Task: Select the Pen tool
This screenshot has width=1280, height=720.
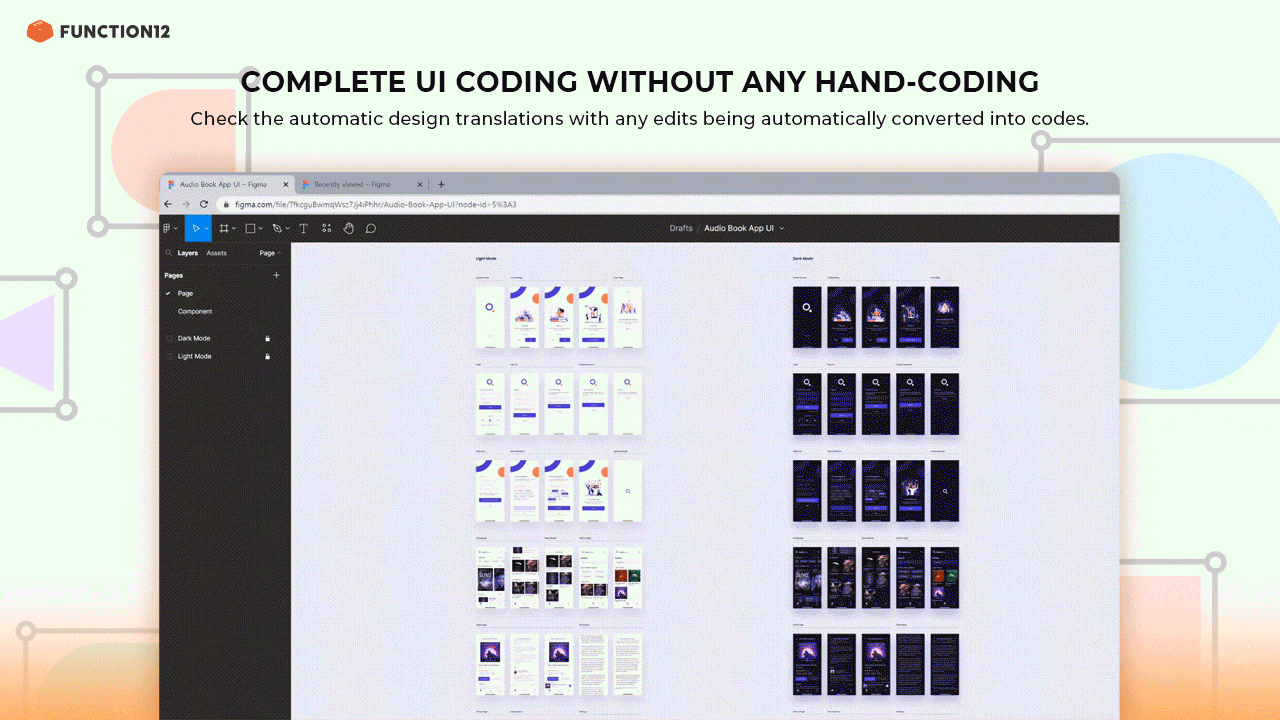Action: click(277, 228)
